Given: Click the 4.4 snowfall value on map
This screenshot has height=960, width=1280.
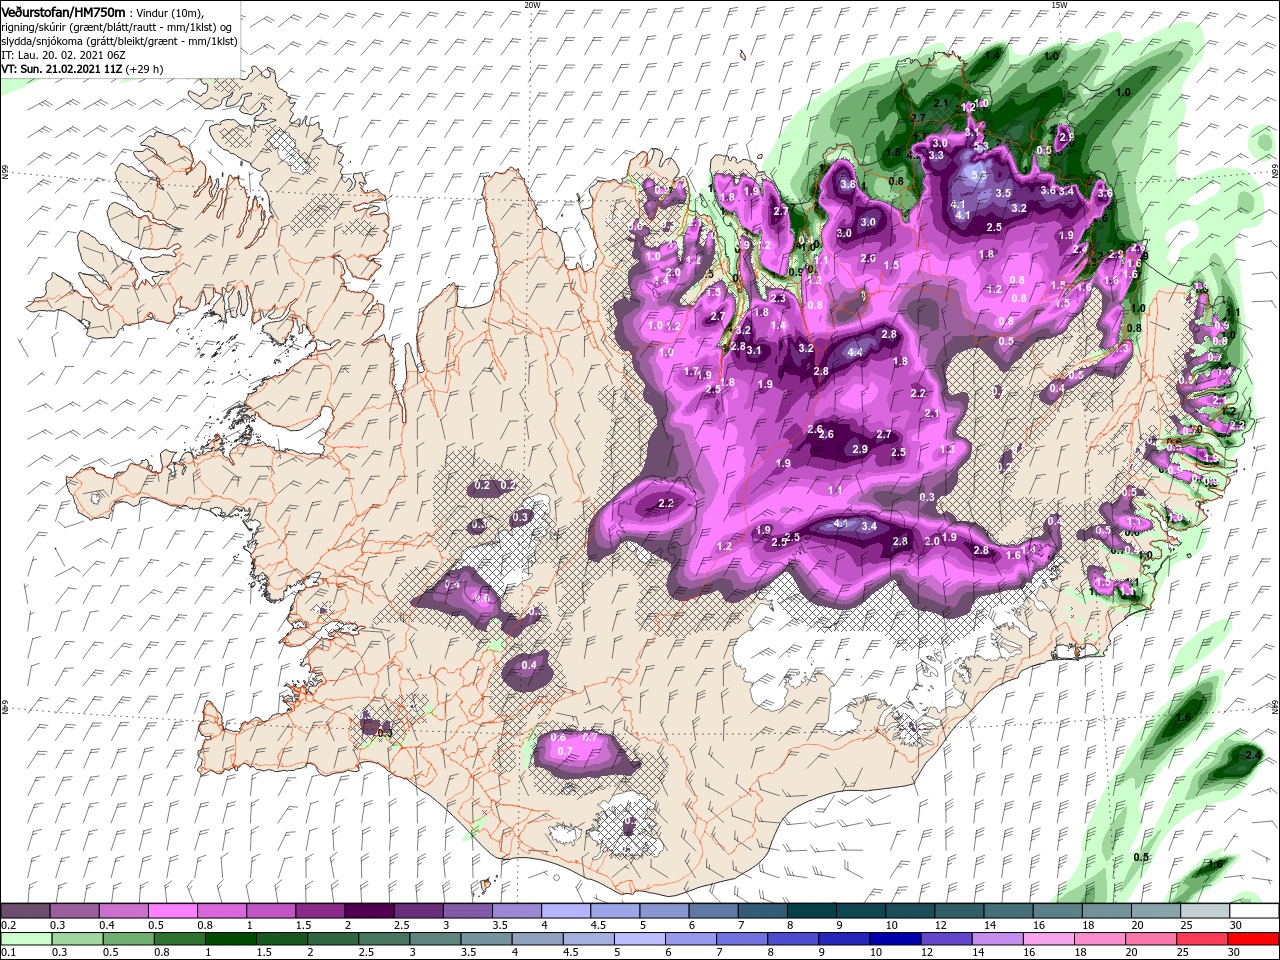Looking at the screenshot, I should pyautogui.click(x=855, y=353).
